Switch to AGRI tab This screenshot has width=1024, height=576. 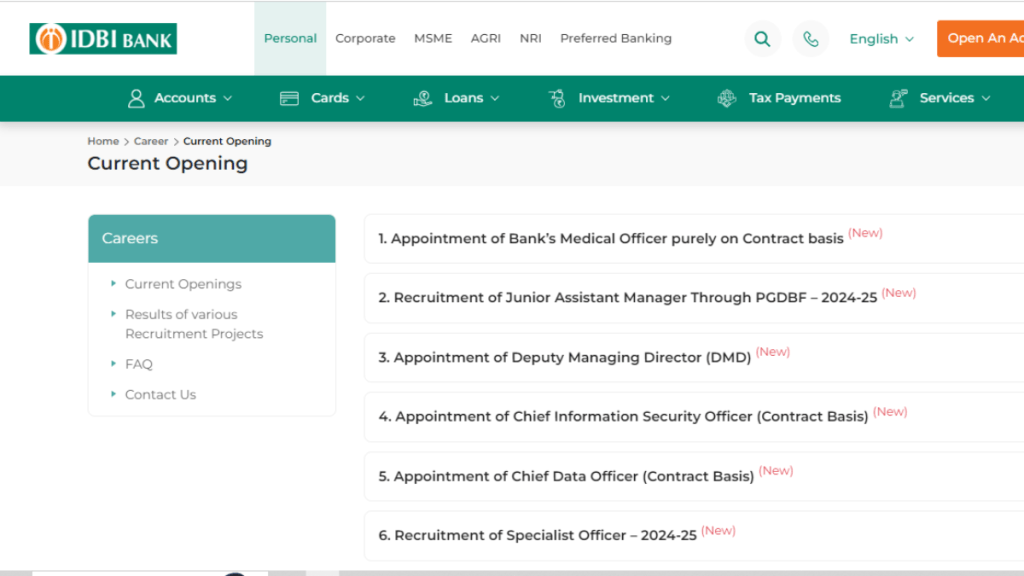[x=486, y=39]
